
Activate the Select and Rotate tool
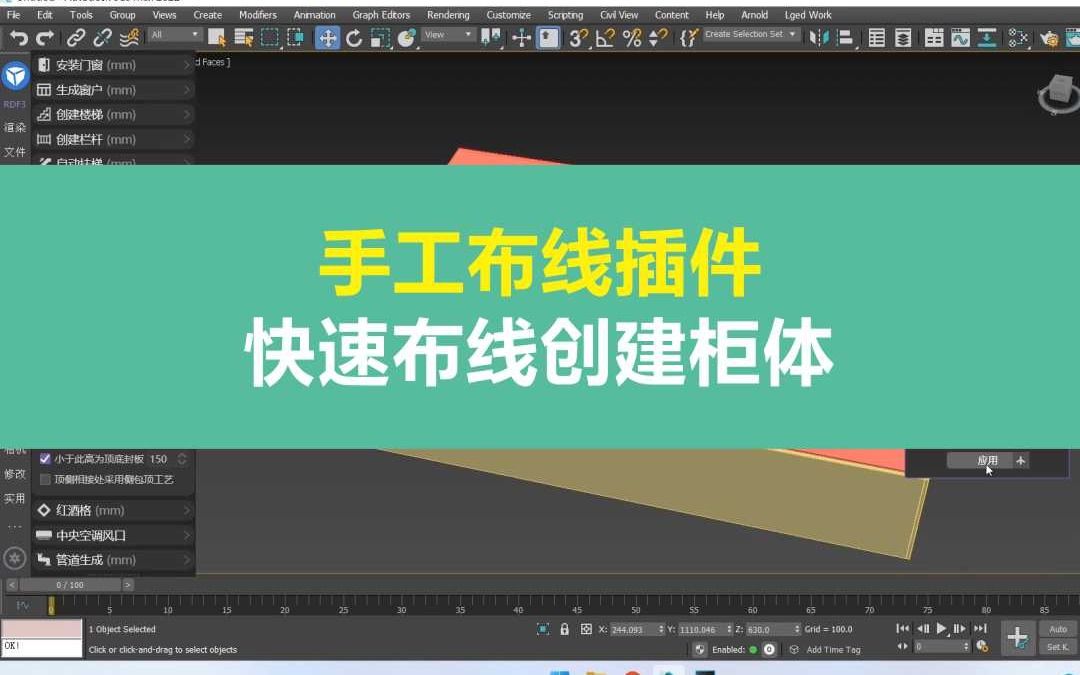click(x=354, y=38)
